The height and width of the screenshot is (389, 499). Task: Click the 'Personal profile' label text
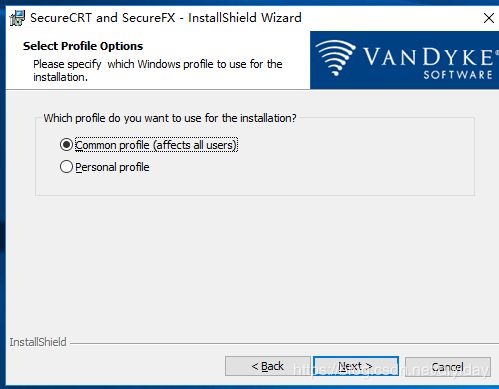pyautogui.click(x=112, y=167)
